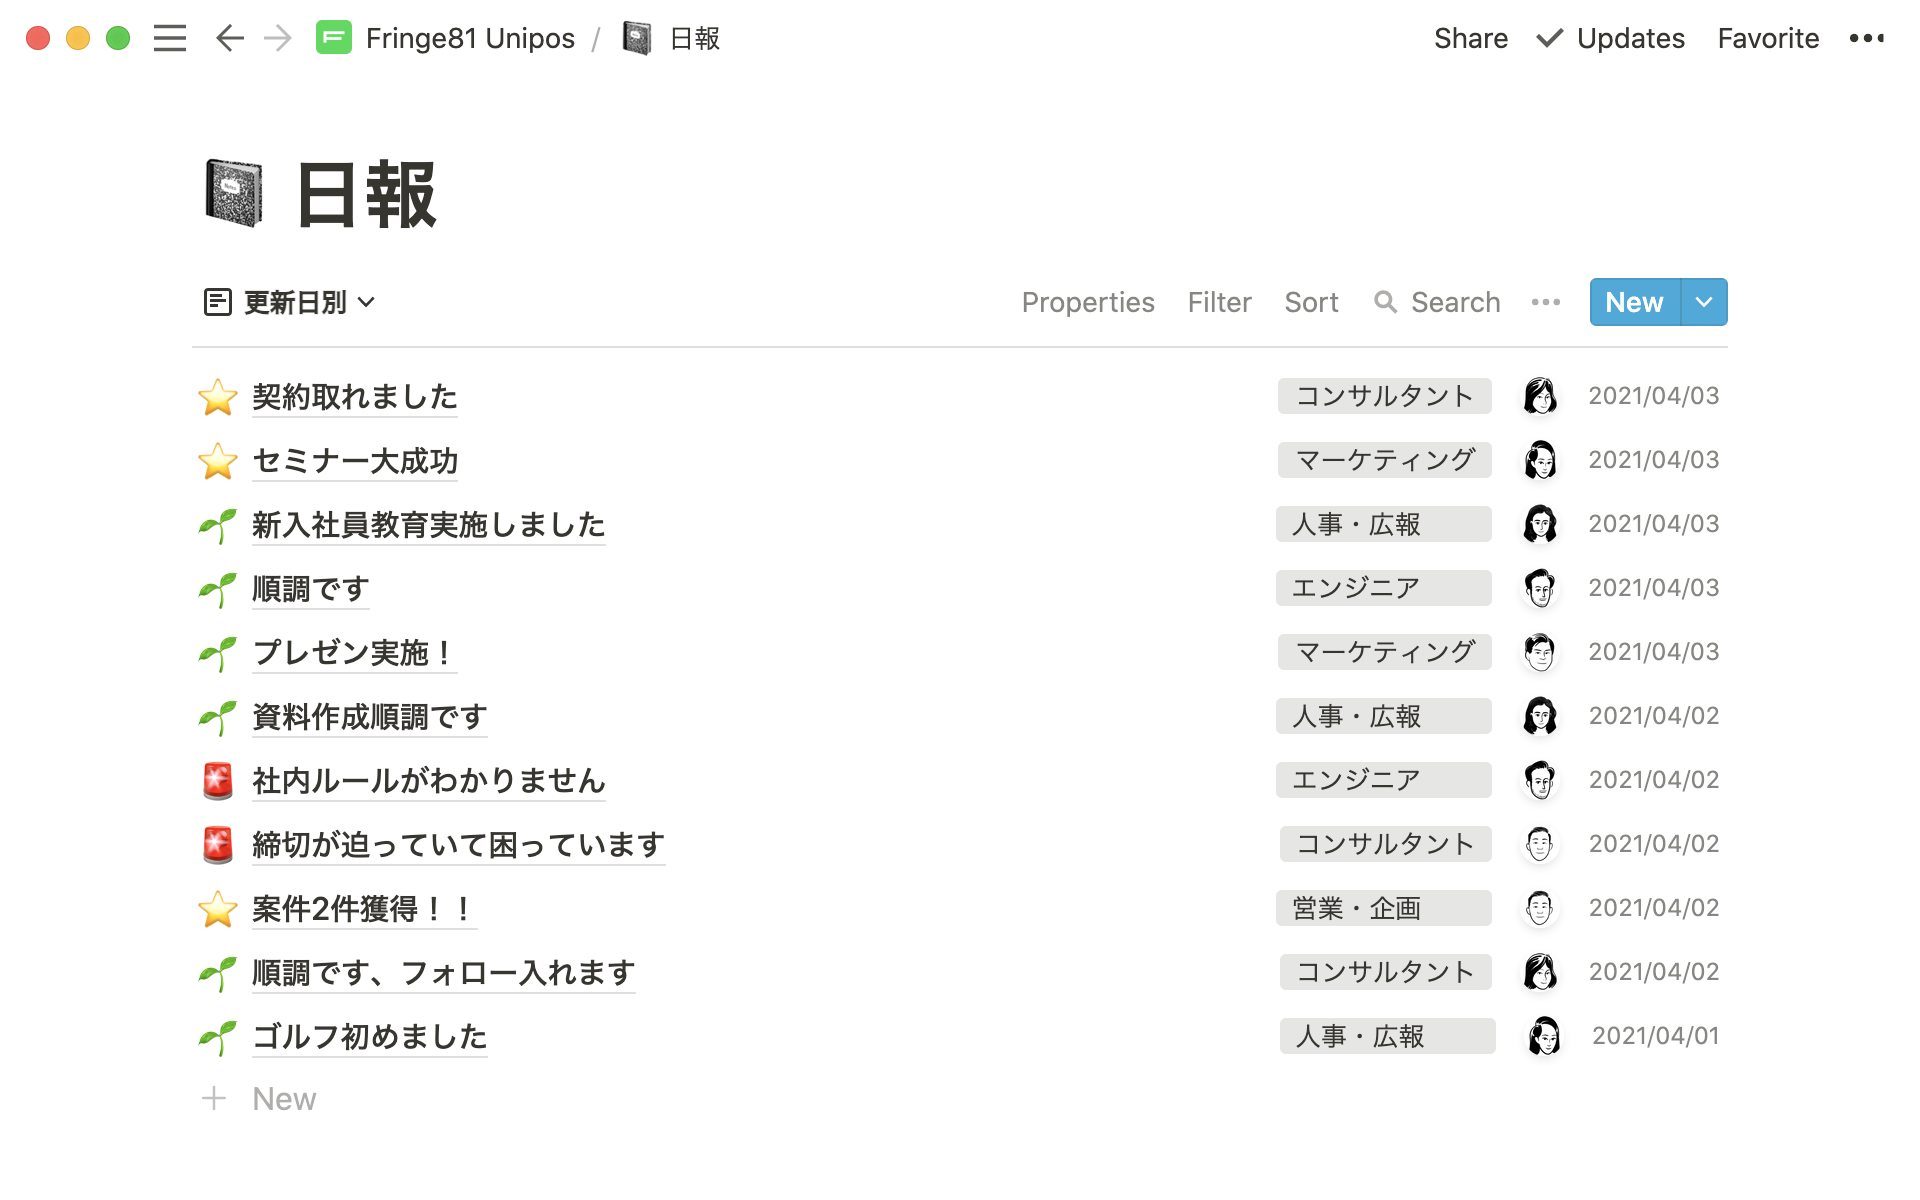1920x1200 pixels.
Task: Open the Filter menu
Action: tap(1219, 302)
